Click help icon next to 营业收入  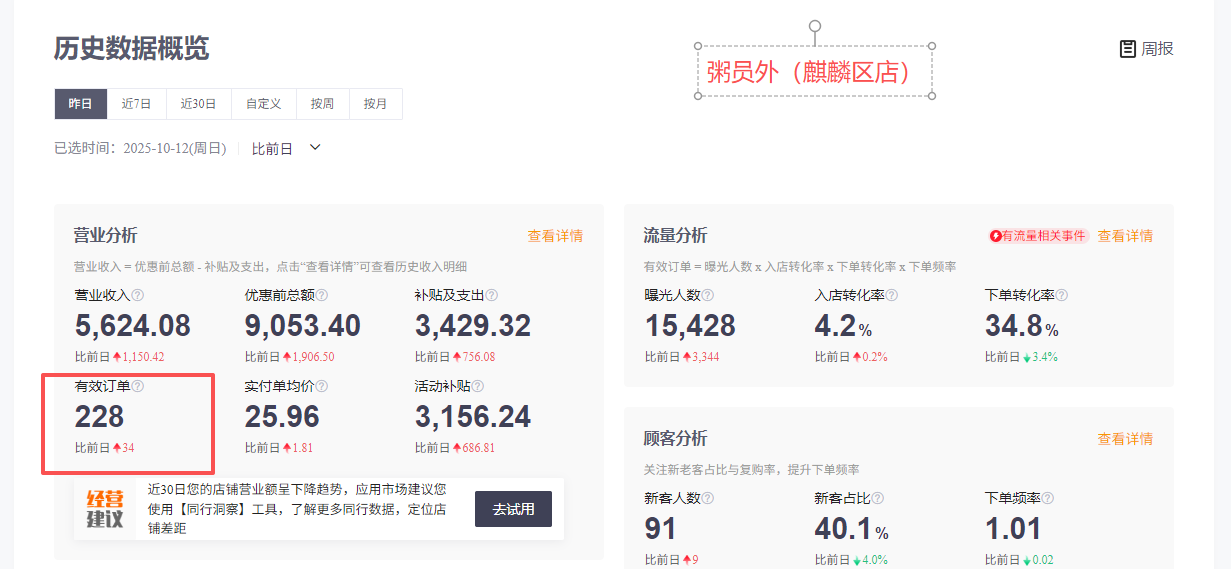[138, 296]
